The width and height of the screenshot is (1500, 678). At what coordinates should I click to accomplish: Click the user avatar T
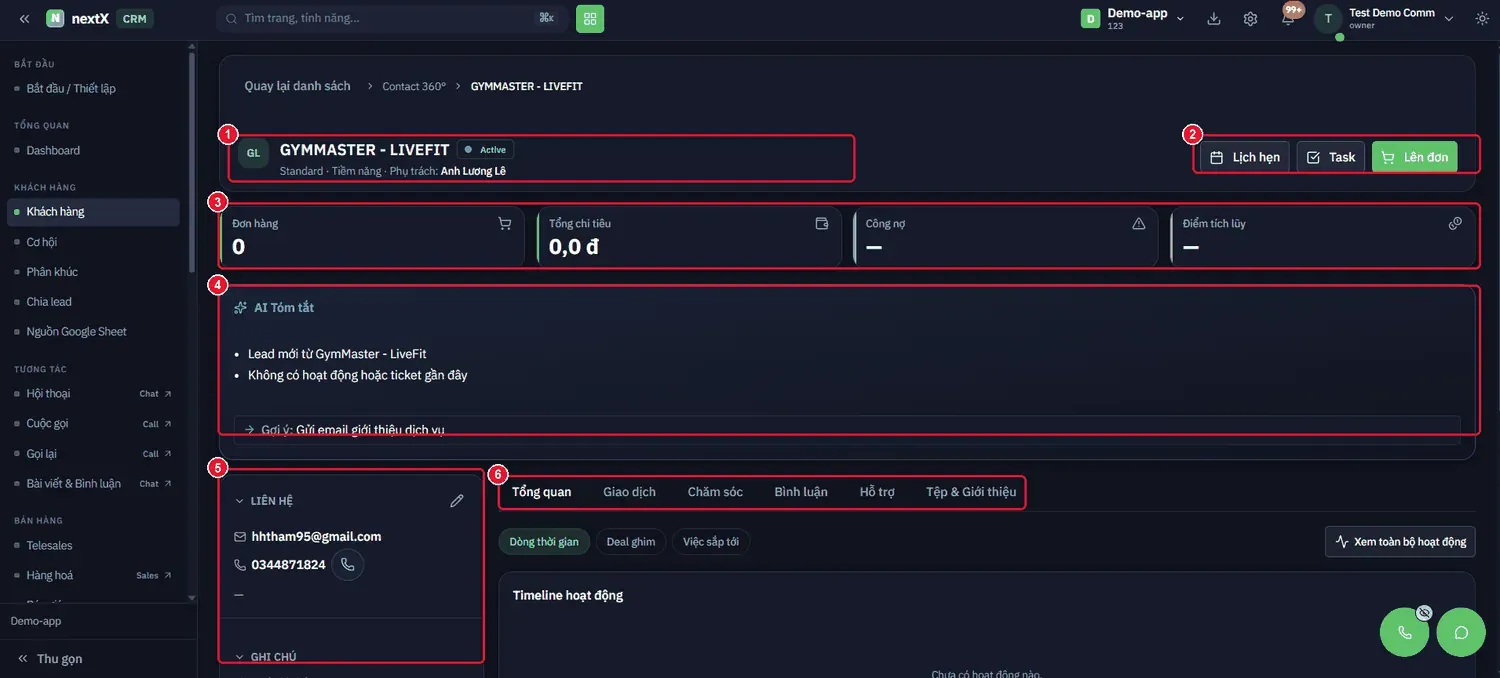[x=1328, y=18]
